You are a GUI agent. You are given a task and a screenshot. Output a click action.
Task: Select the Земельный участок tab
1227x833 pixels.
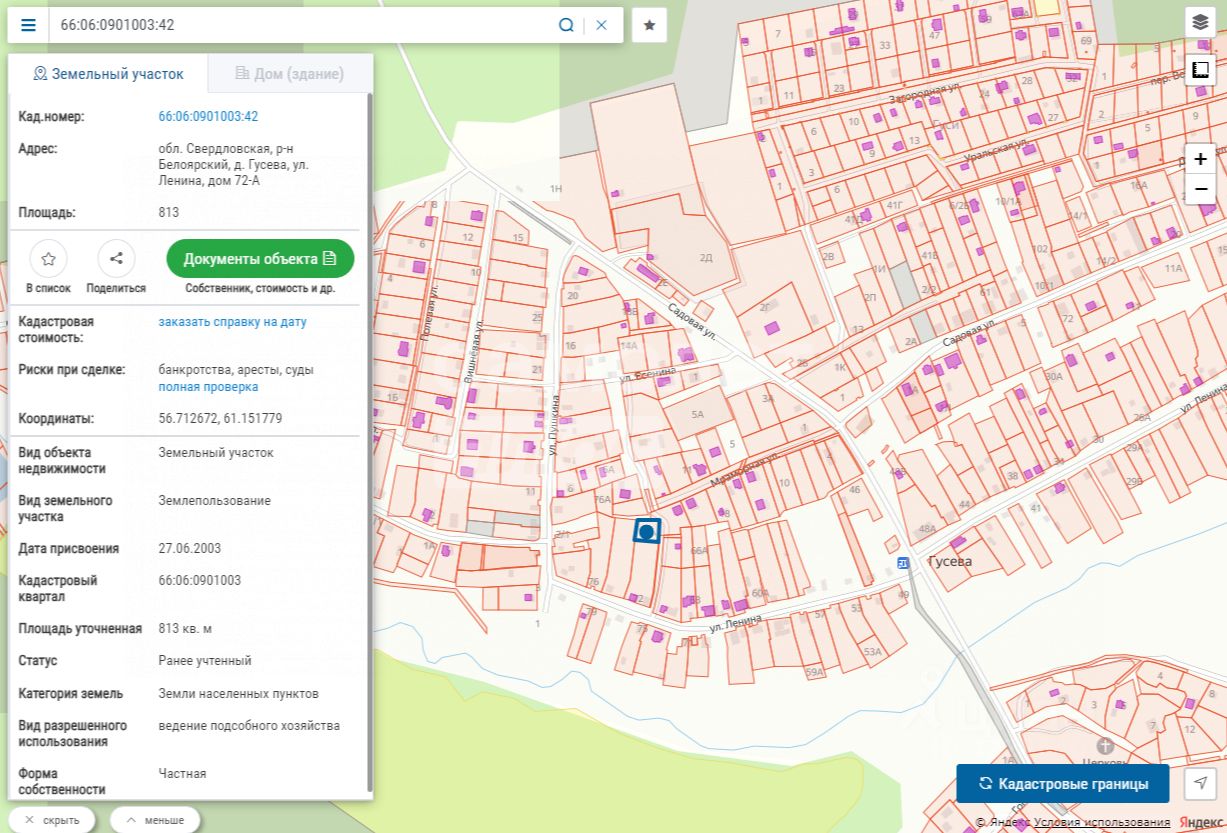(x=108, y=74)
